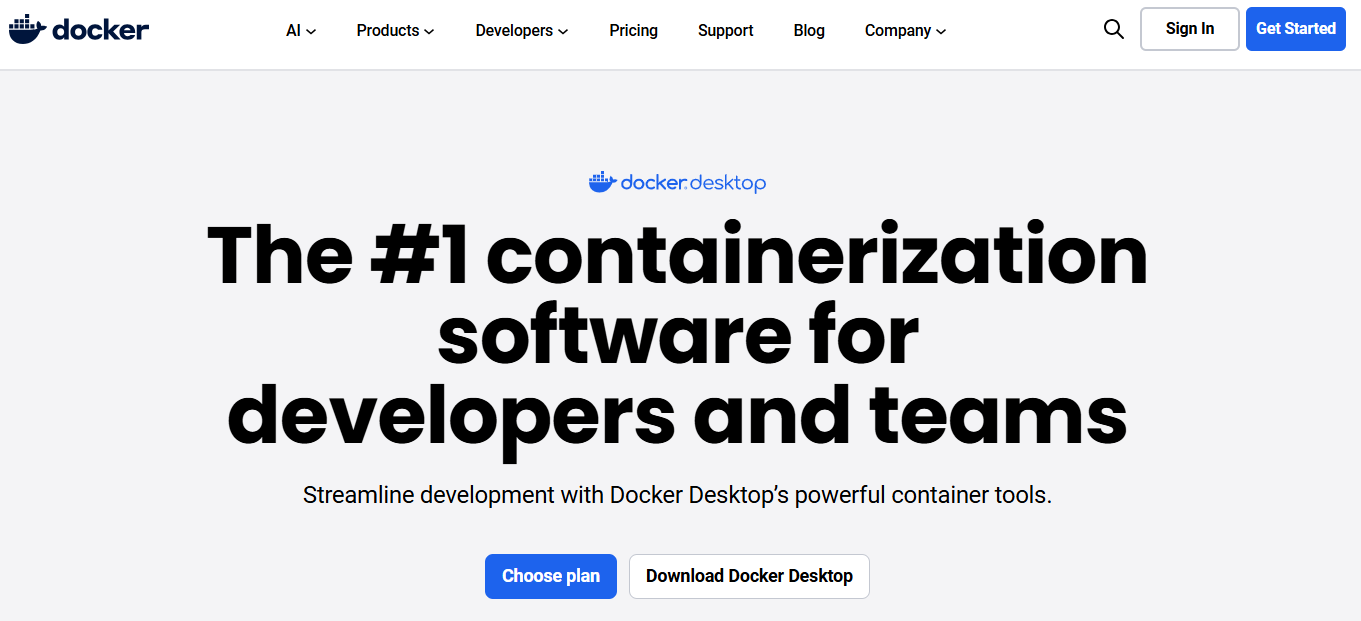Expand the Products dropdown menu
The image size is (1361, 621).
(x=395, y=31)
